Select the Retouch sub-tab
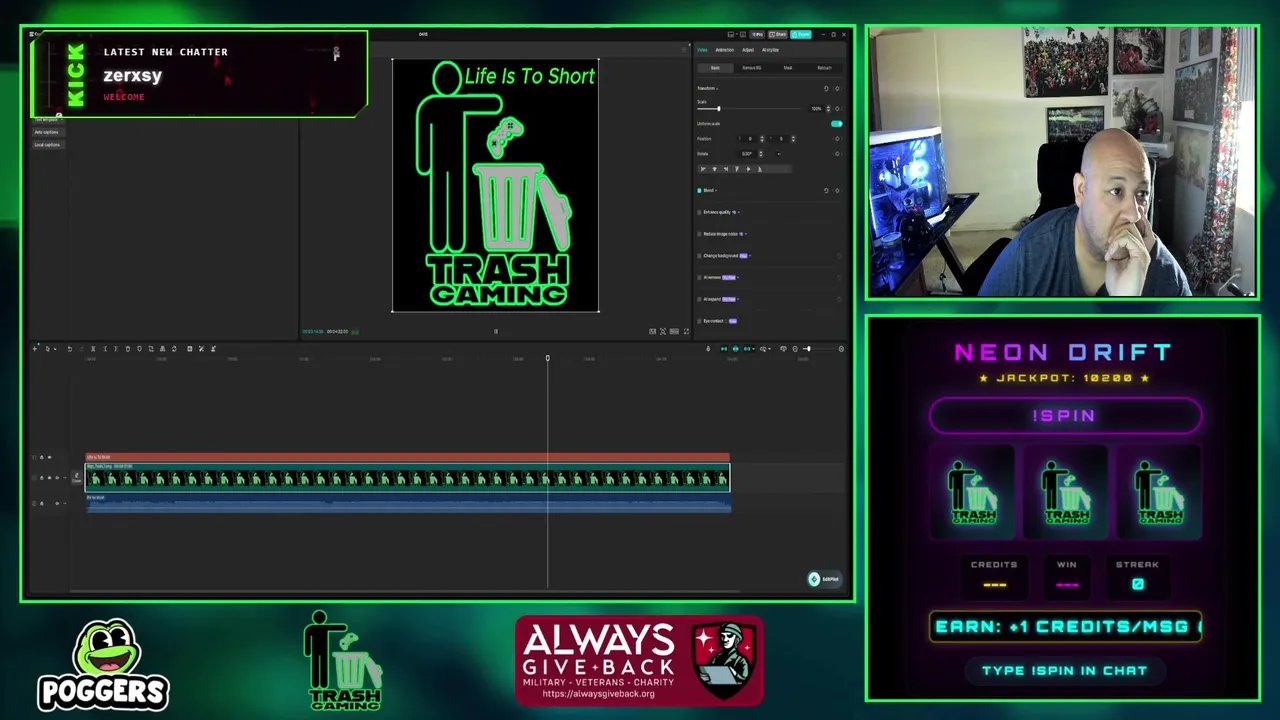This screenshot has height=720, width=1280. coord(824,68)
